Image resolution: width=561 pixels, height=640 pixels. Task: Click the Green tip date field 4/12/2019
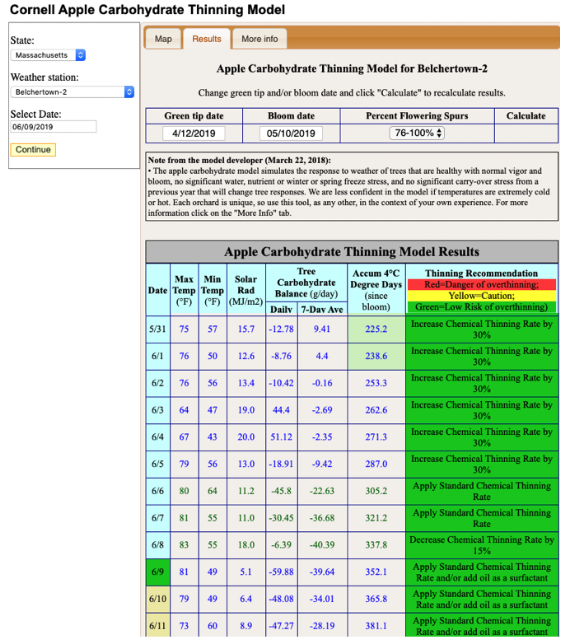coord(194,133)
